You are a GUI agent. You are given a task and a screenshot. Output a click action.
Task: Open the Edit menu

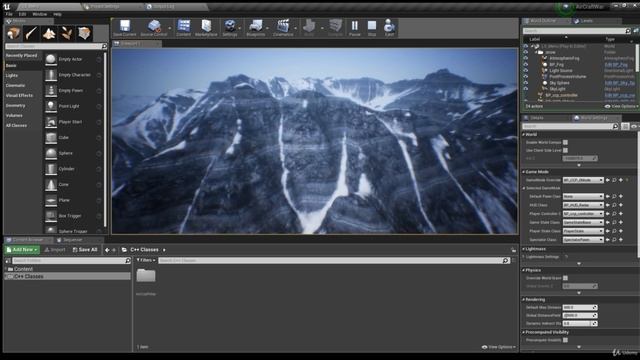point(22,14)
